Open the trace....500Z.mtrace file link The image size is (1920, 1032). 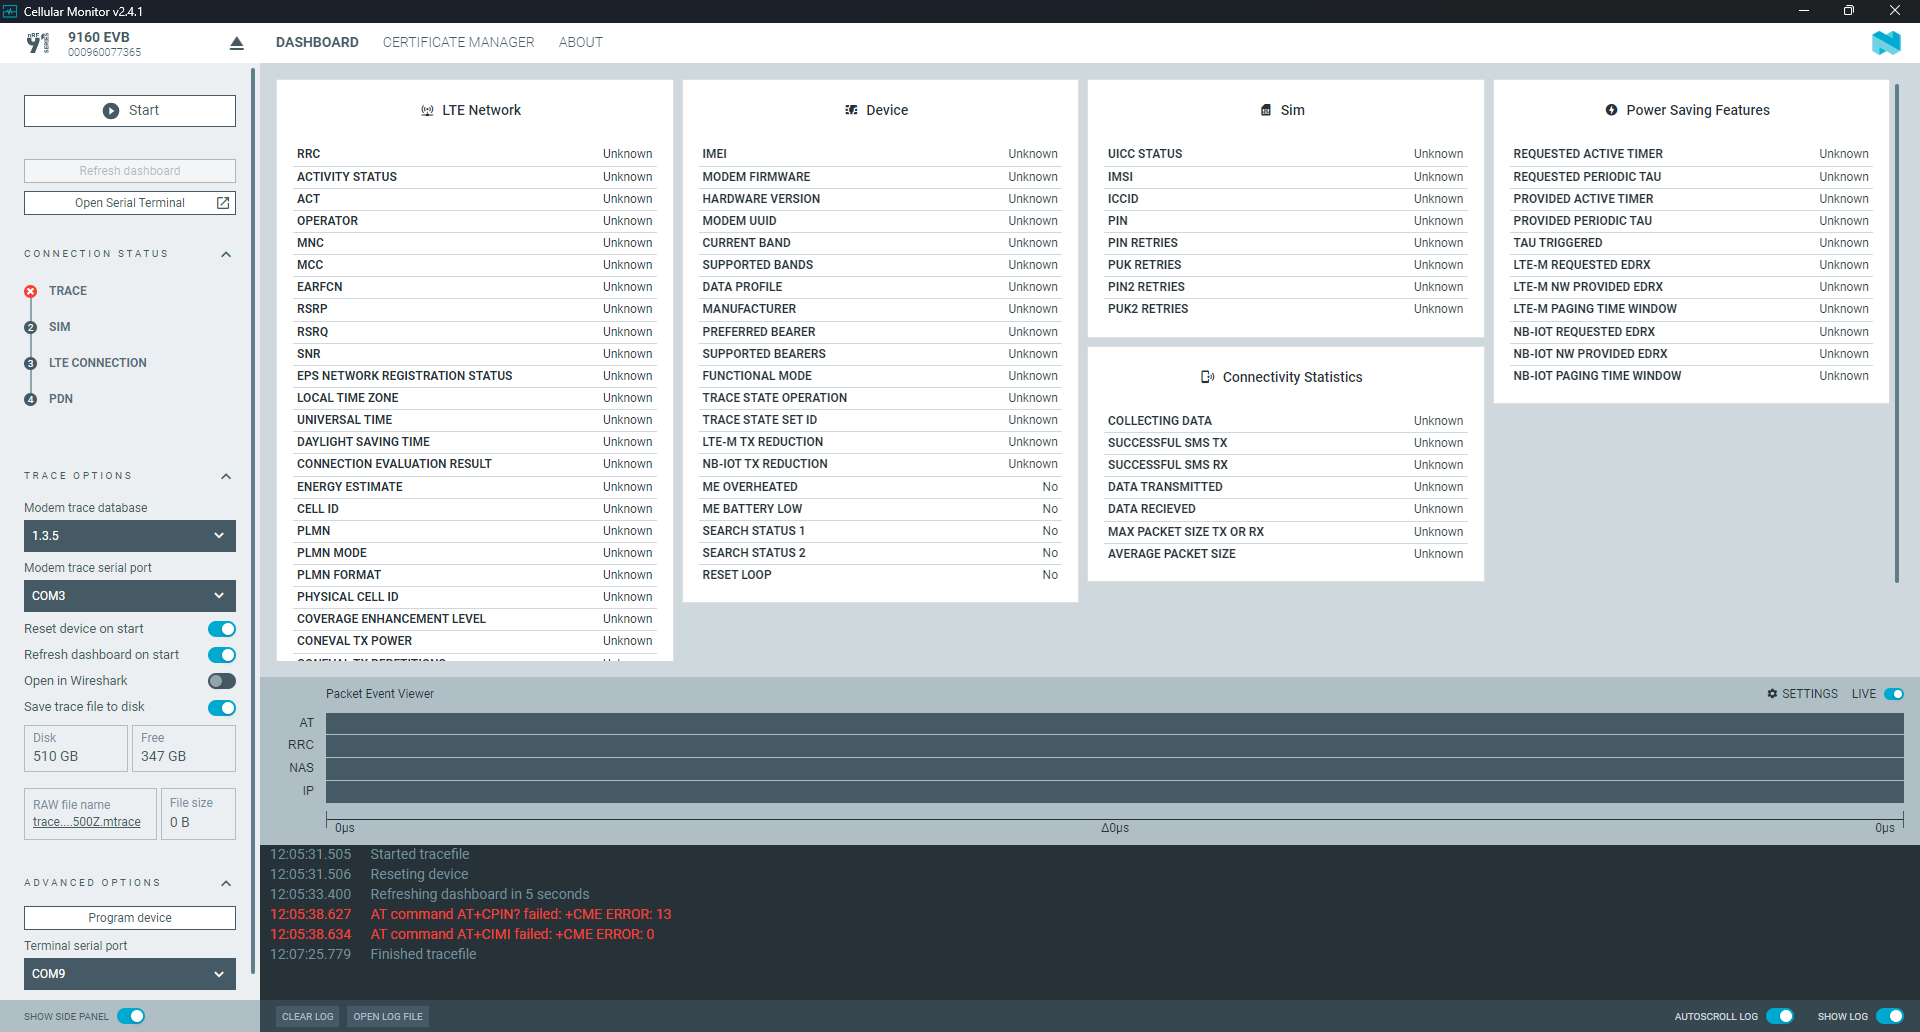87,822
